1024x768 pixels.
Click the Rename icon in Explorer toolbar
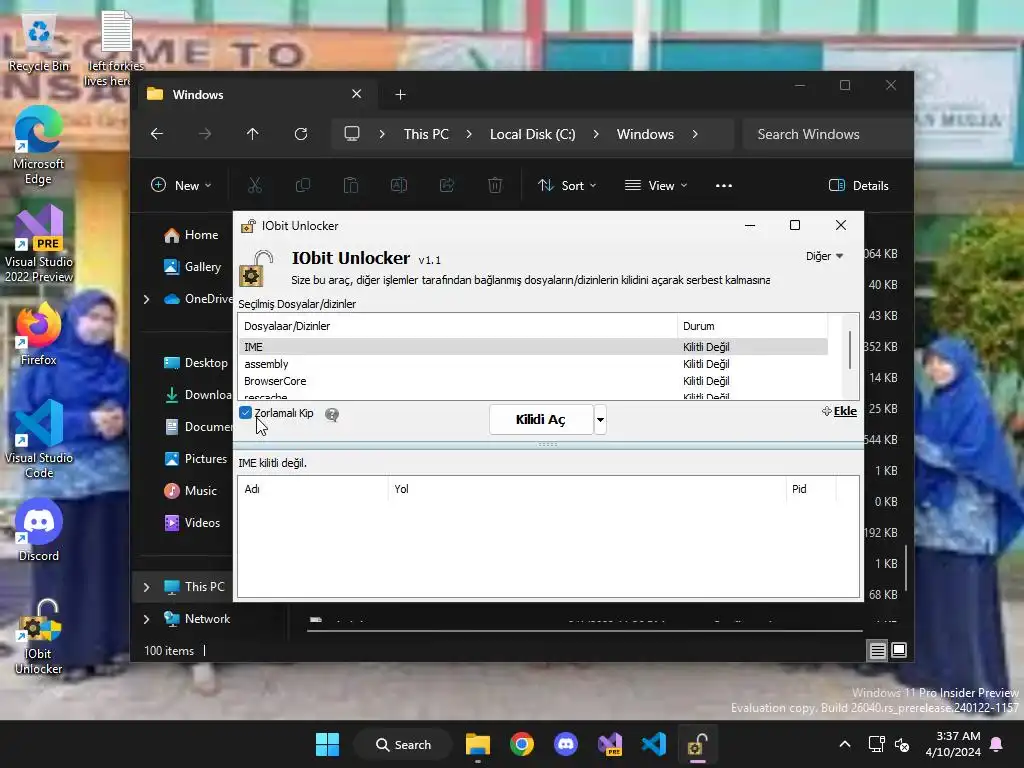click(399, 185)
